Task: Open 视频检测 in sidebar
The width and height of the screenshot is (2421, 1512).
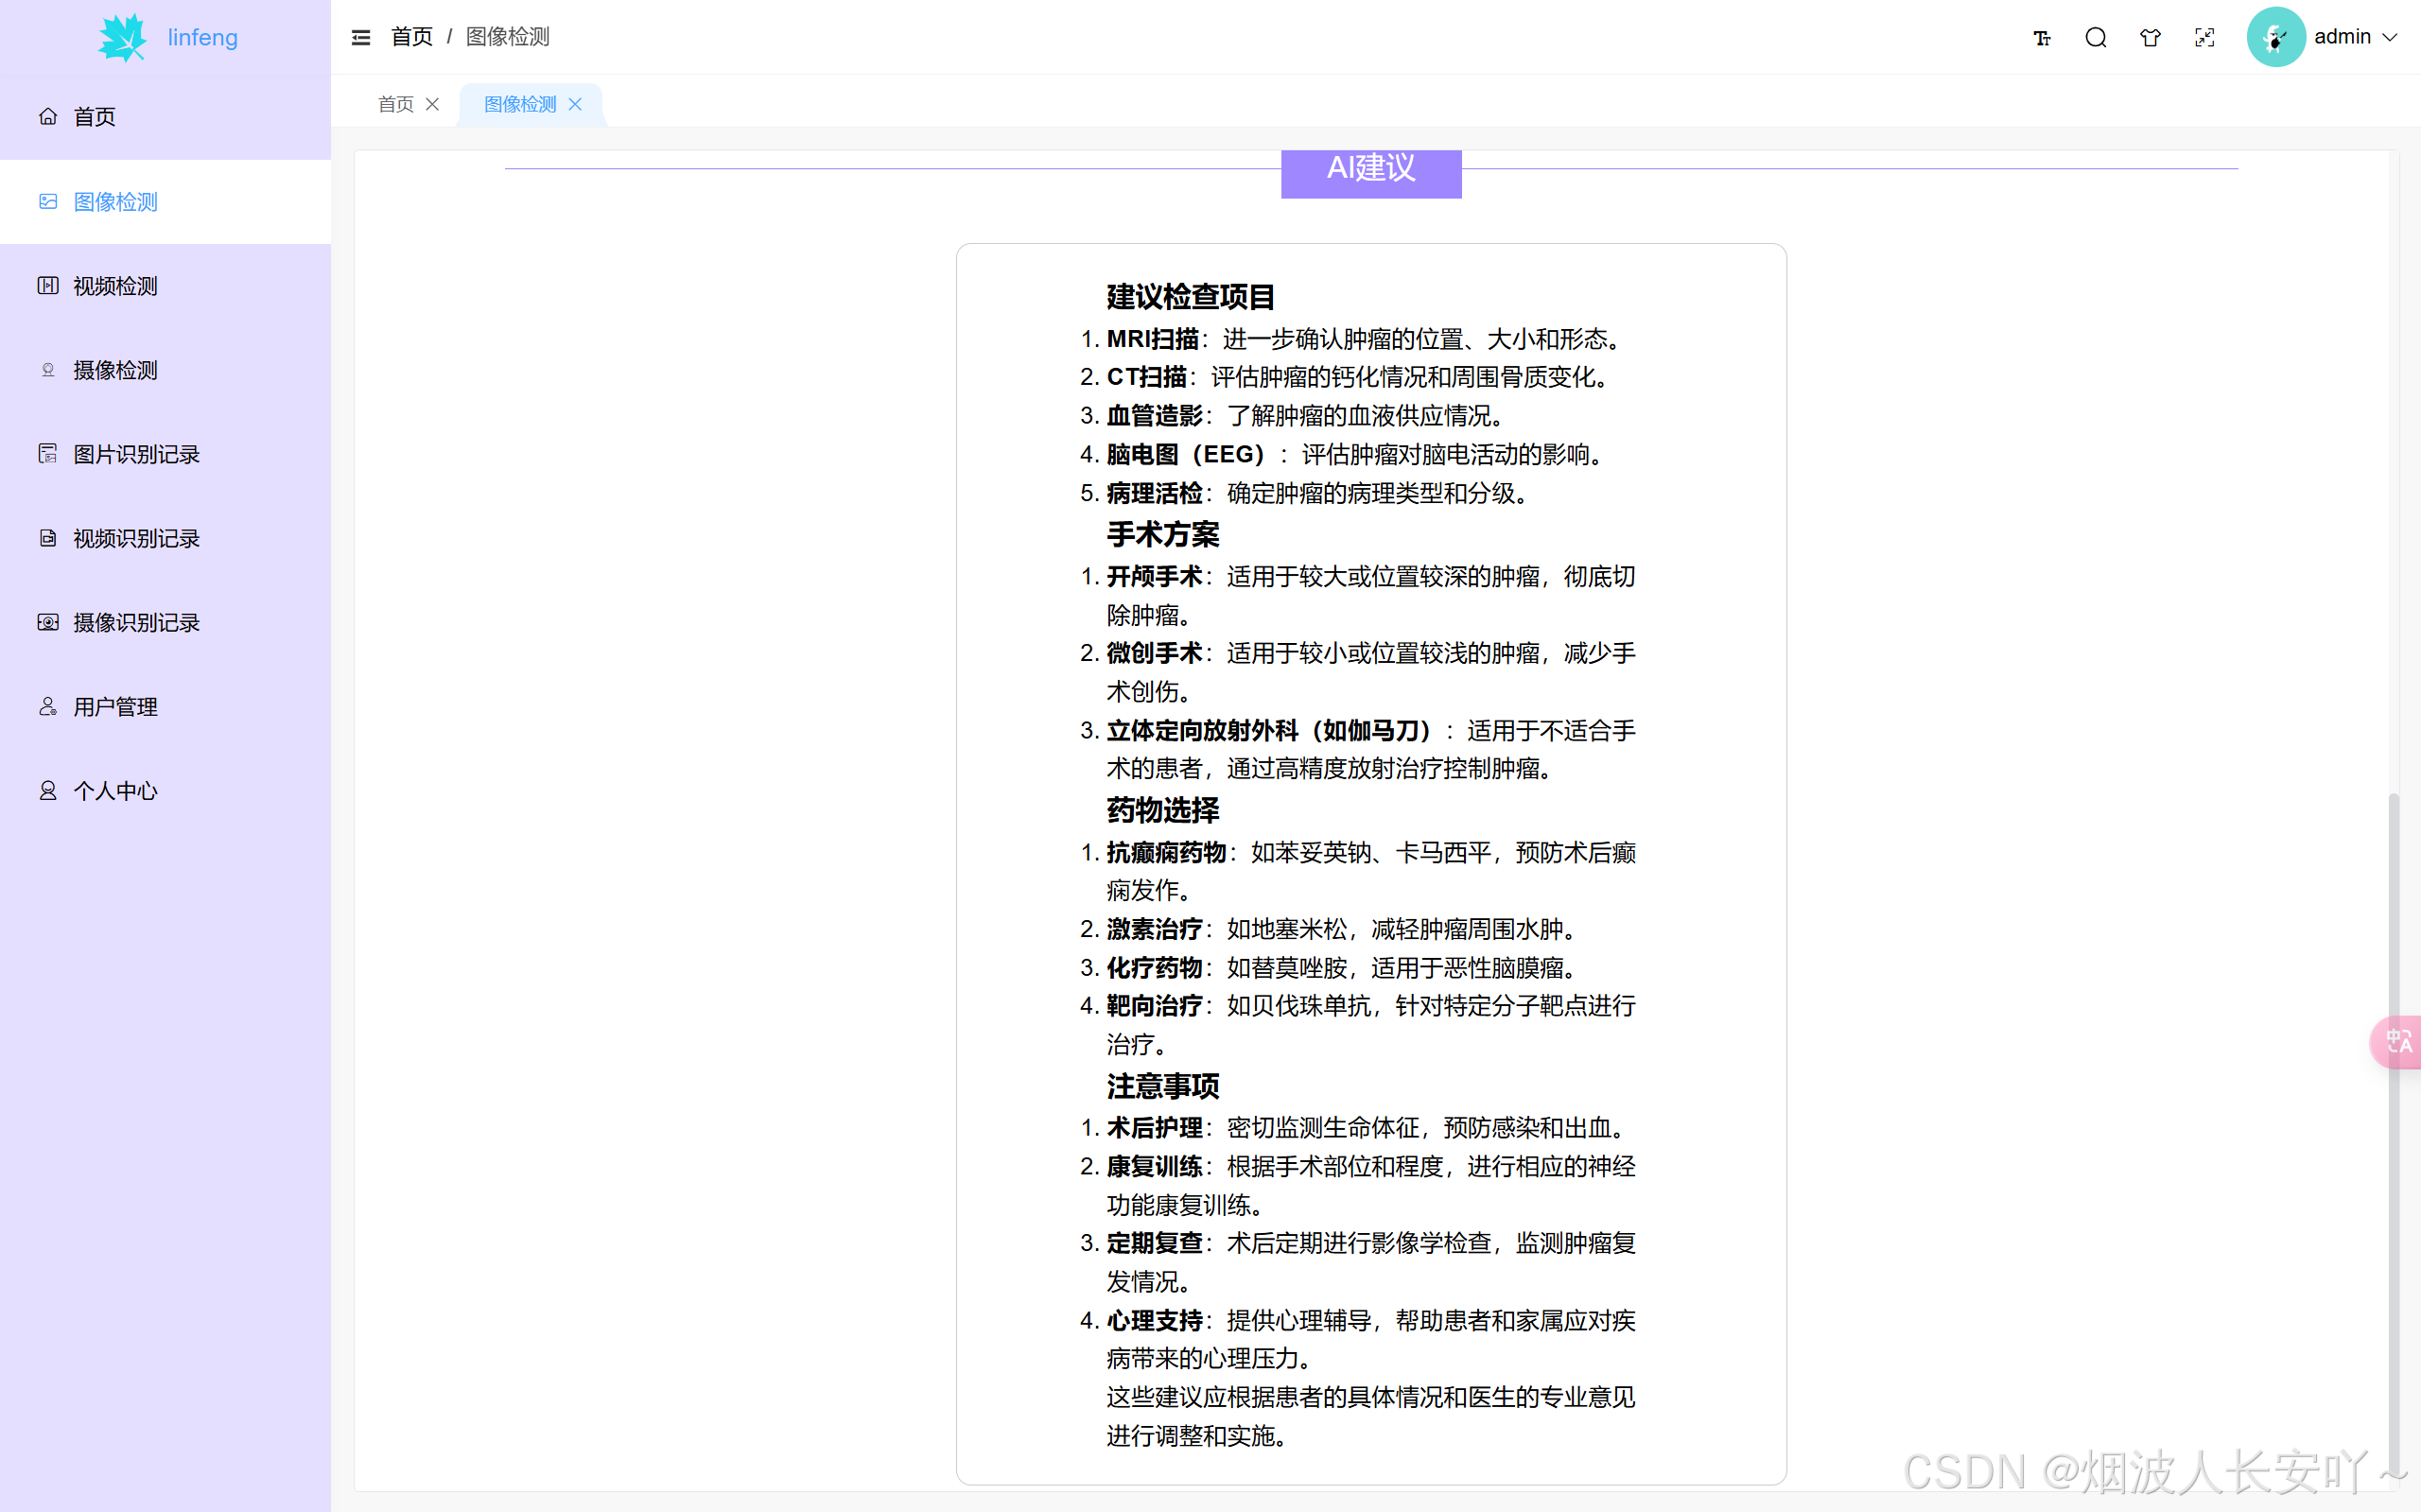Action: tap(115, 286)
